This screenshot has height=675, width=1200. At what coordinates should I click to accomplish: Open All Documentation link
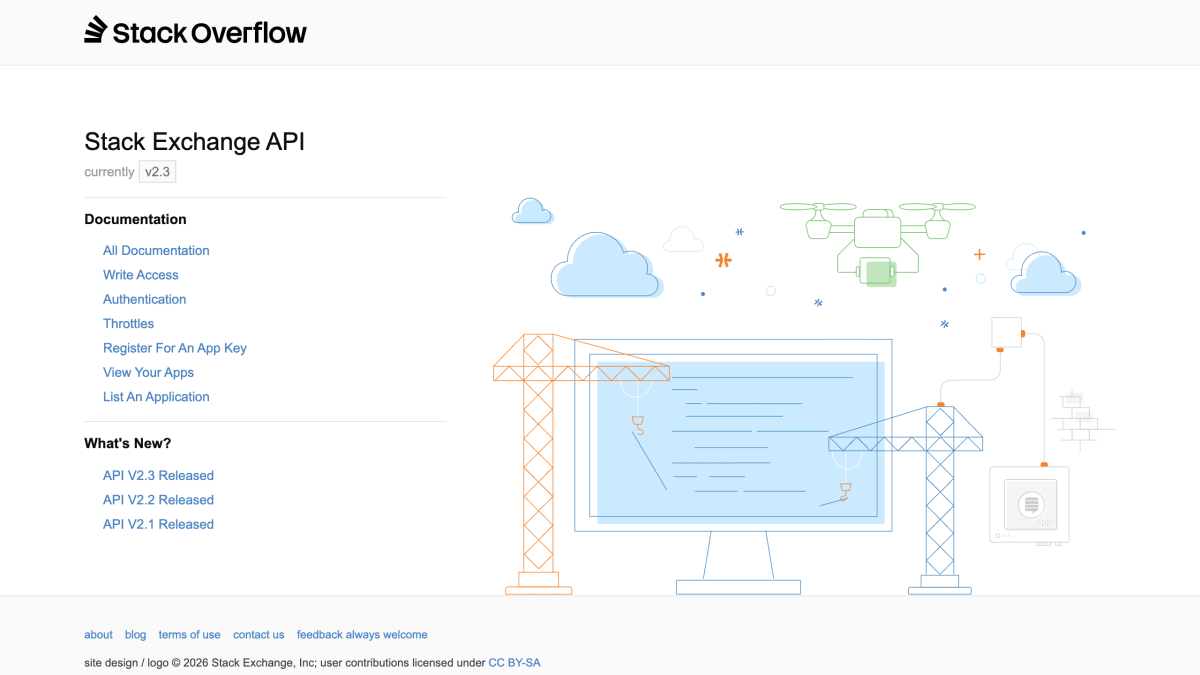[x=156, y=251]
